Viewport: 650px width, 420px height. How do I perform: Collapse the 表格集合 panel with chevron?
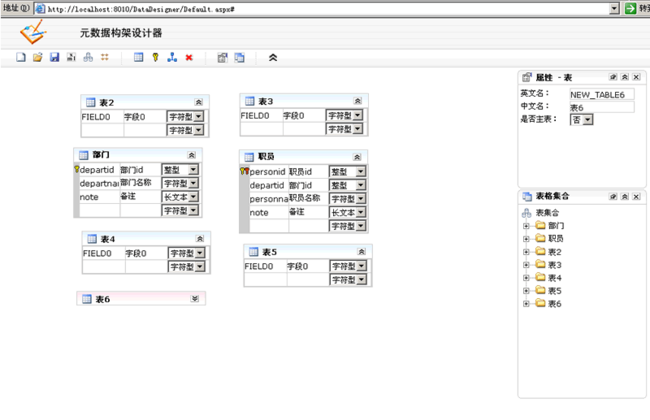tap(625, 197)
